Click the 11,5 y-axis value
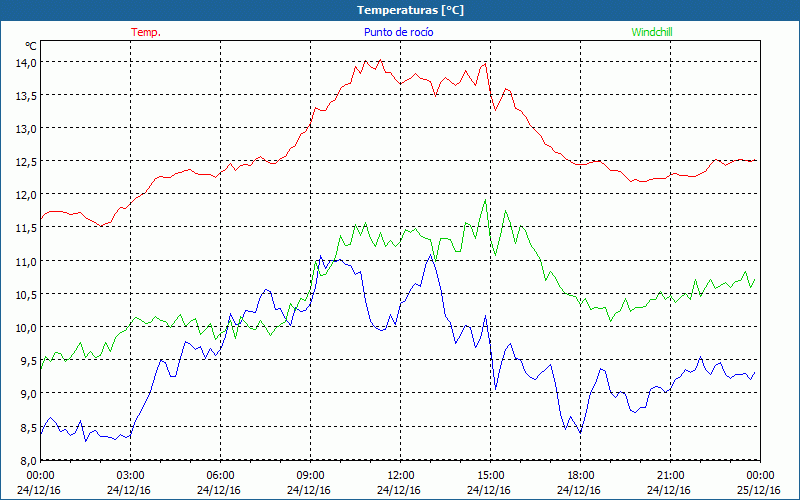Viewport: 800px width, 500px height. 26,228
